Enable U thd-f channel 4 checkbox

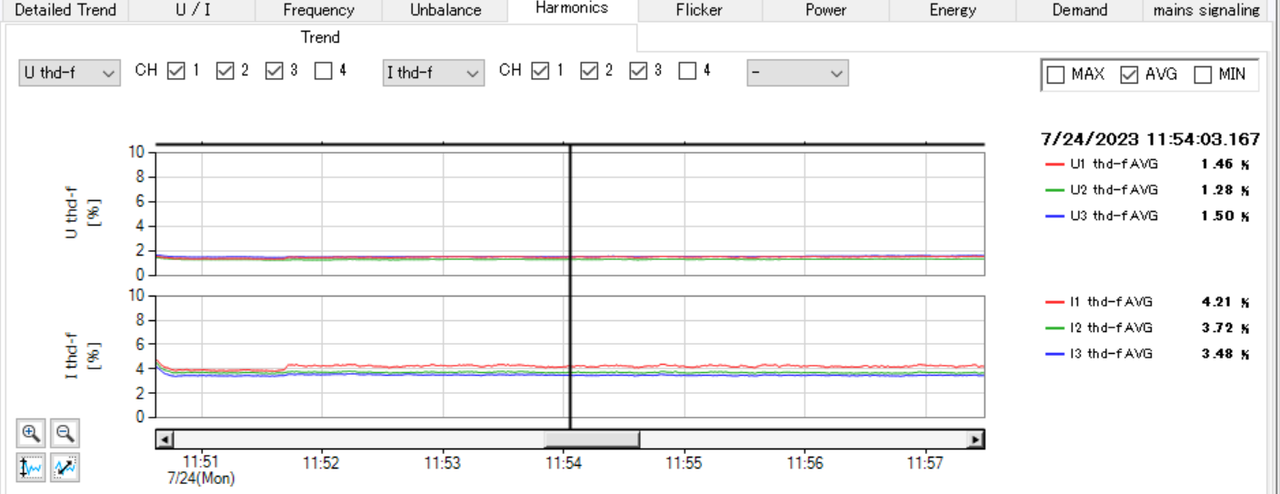tap(324, 71)
